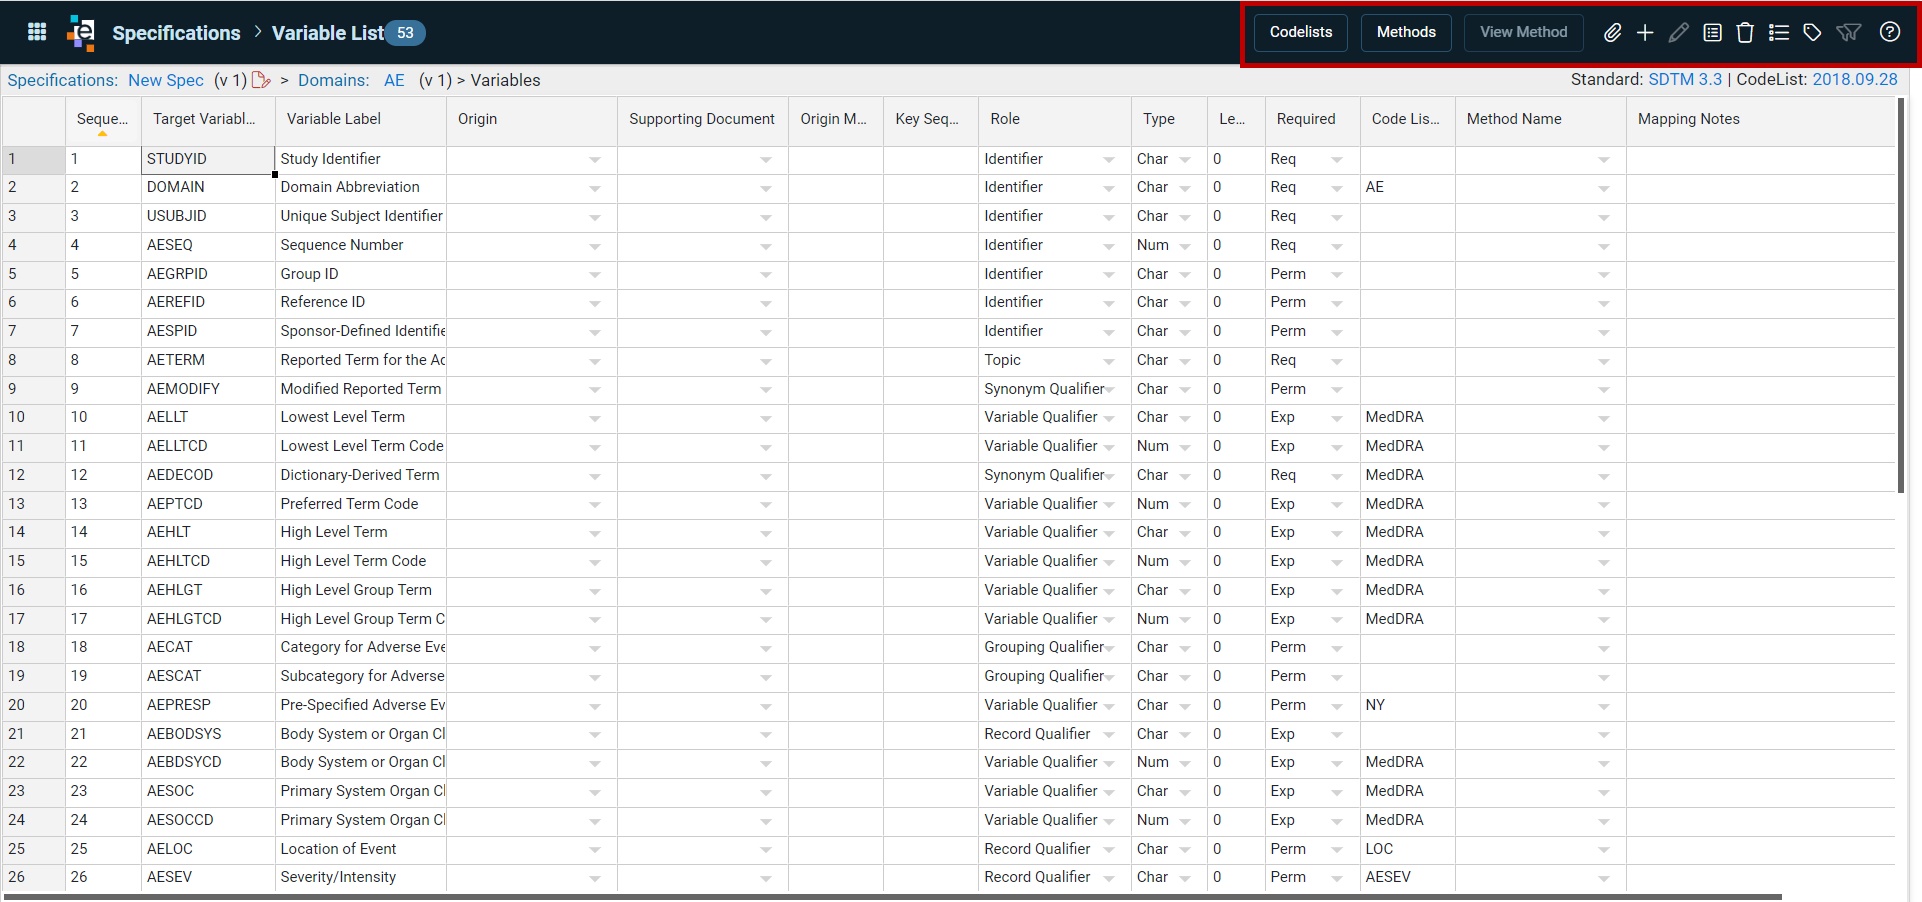Viewport: 1922px width, 902px height.
Task: Expand Type dropdown for AESEQ row
Action: [x=1185, y=246]
